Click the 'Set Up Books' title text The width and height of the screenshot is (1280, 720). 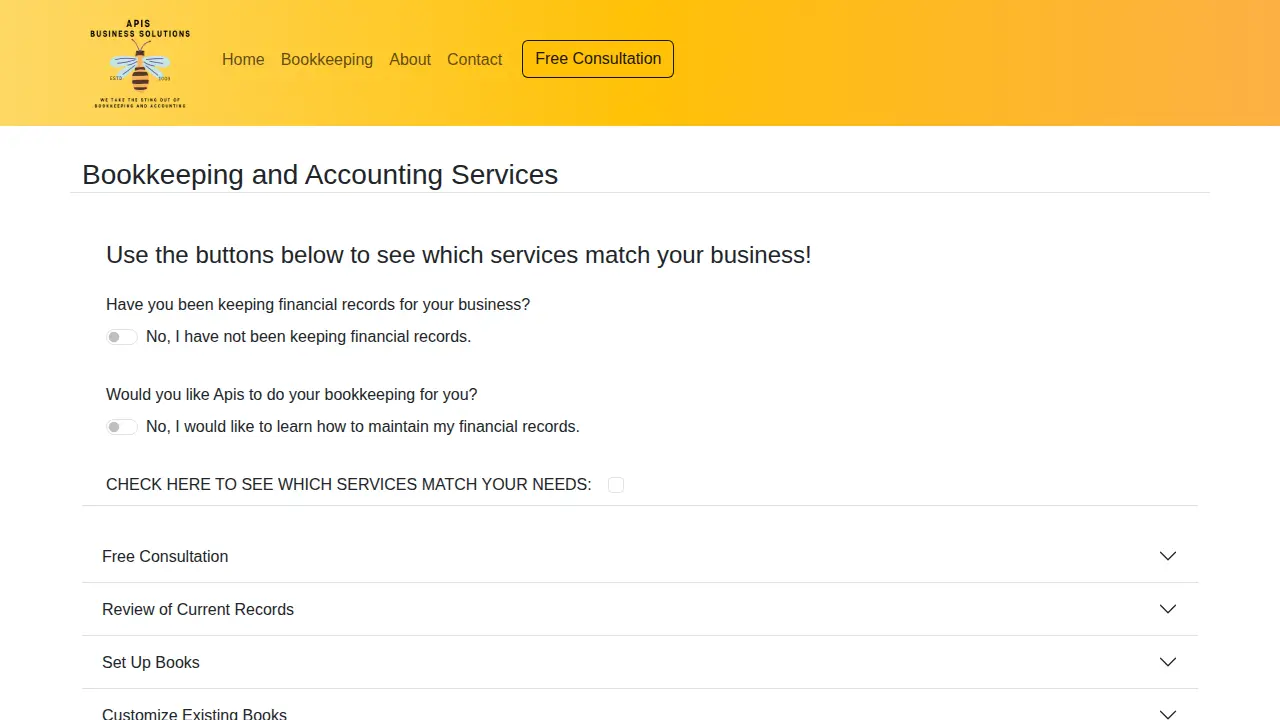pyautogui.click(x=151, y=662)
